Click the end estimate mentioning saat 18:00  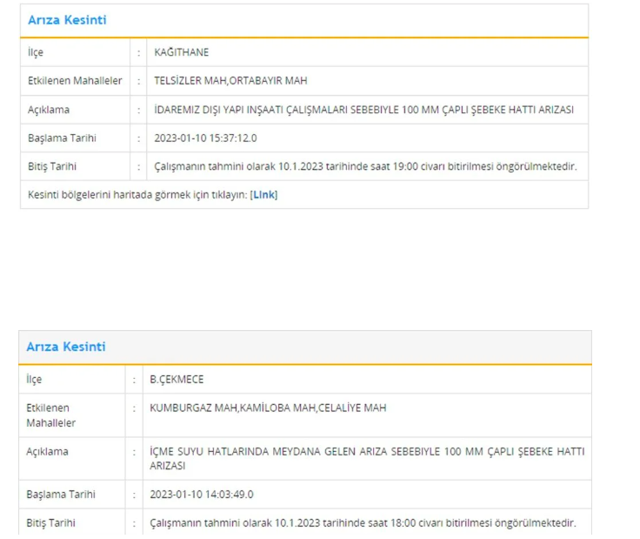click(363, 523)
